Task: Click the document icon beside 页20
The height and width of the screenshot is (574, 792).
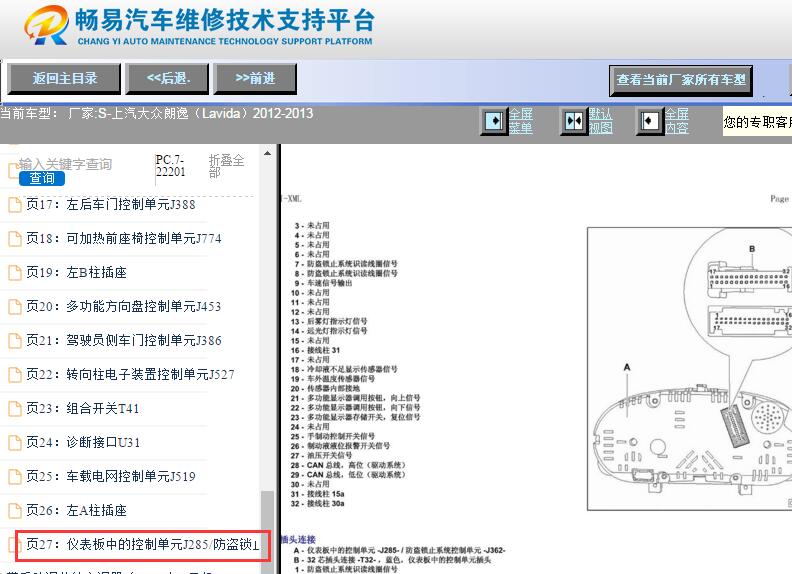Action: point(15,307)
